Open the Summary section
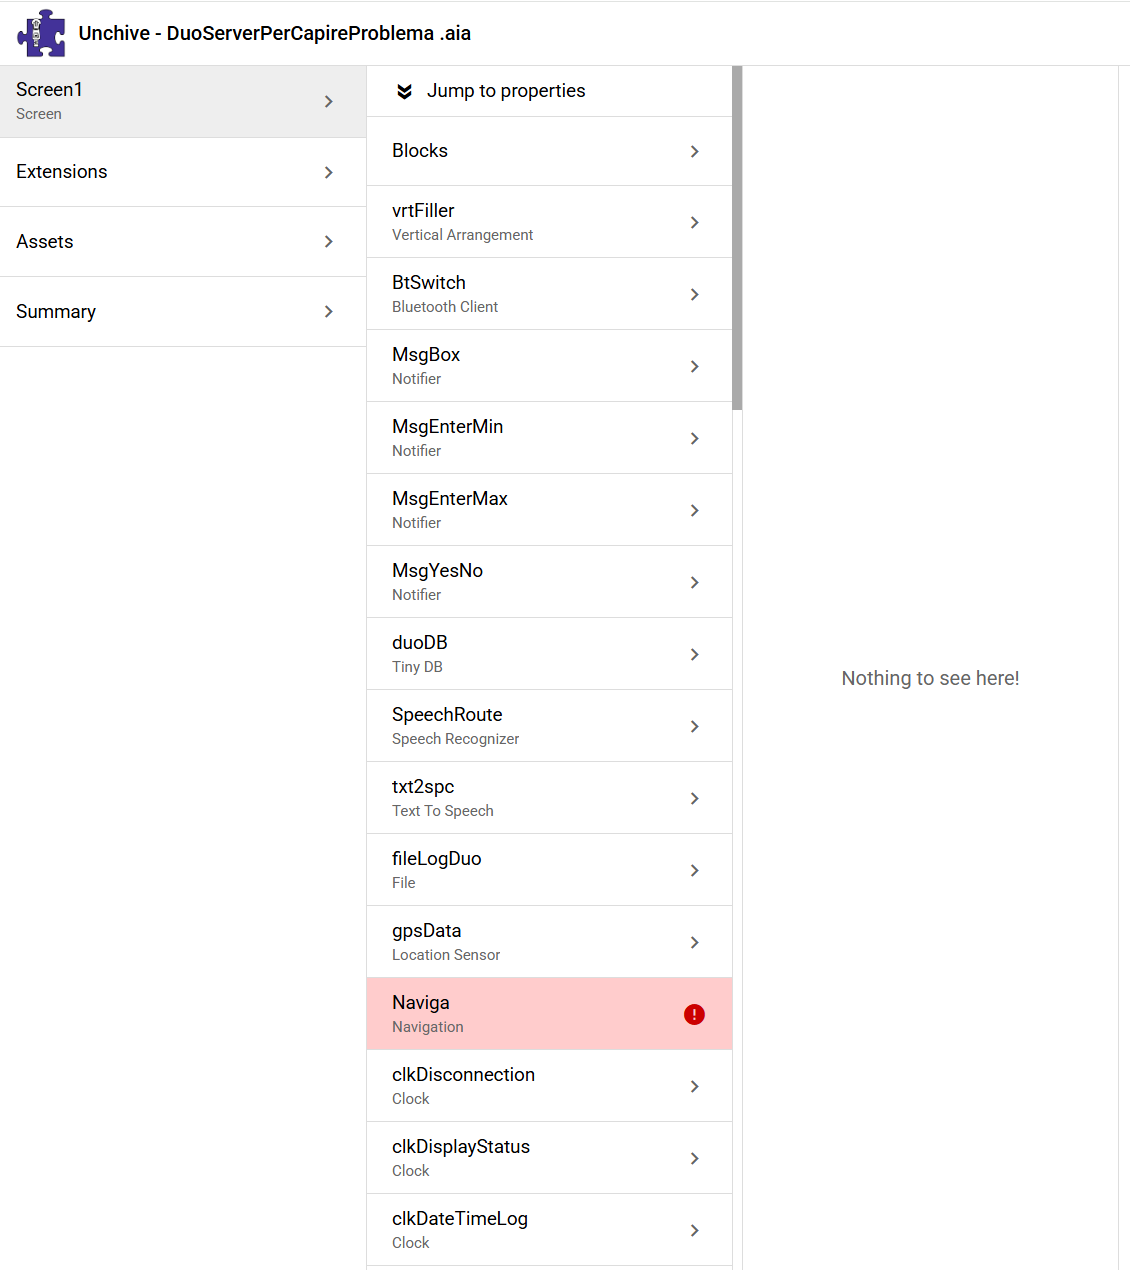1130x1270 pixels. click(x=182, y=312)
